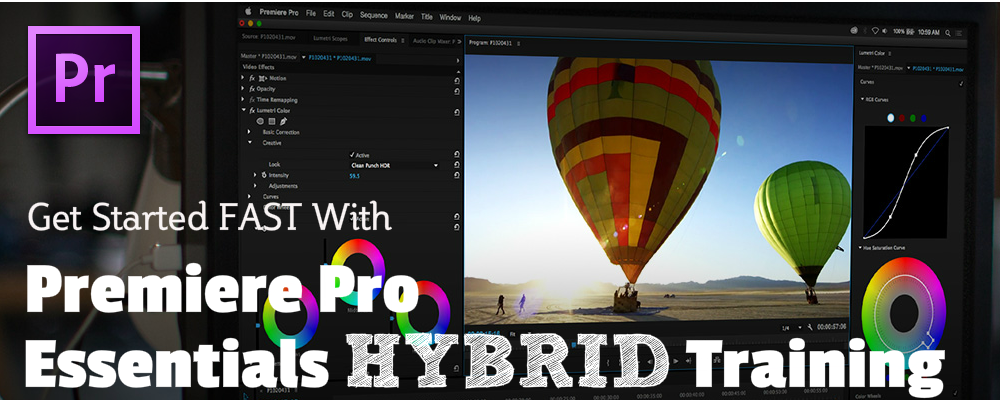
Task: Click the 00:00:57:06 duration timecode
Action: [x=832, y=327]
